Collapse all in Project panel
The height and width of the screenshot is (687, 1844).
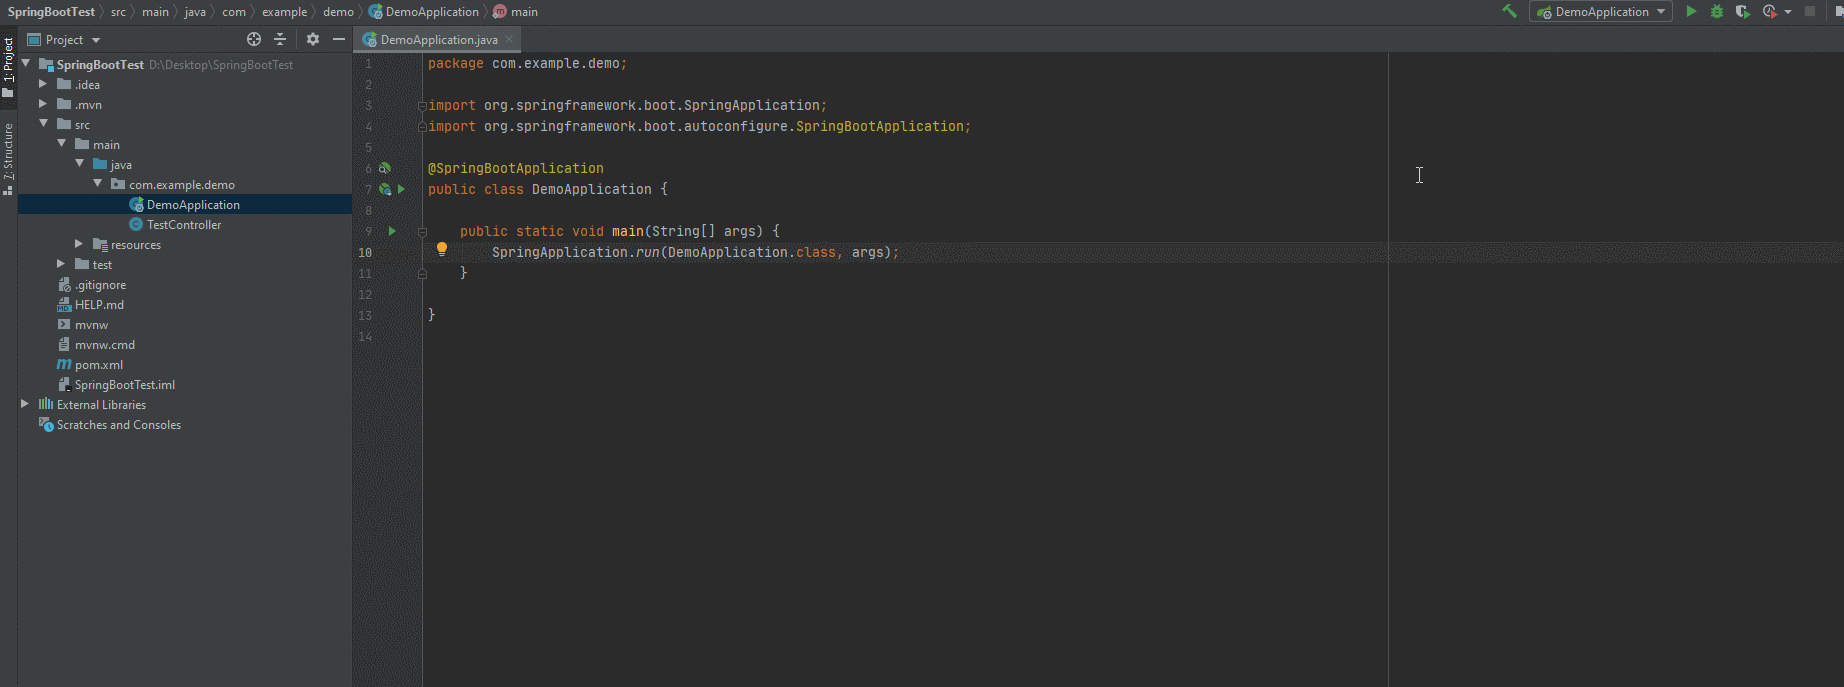(x=280, y=39)
